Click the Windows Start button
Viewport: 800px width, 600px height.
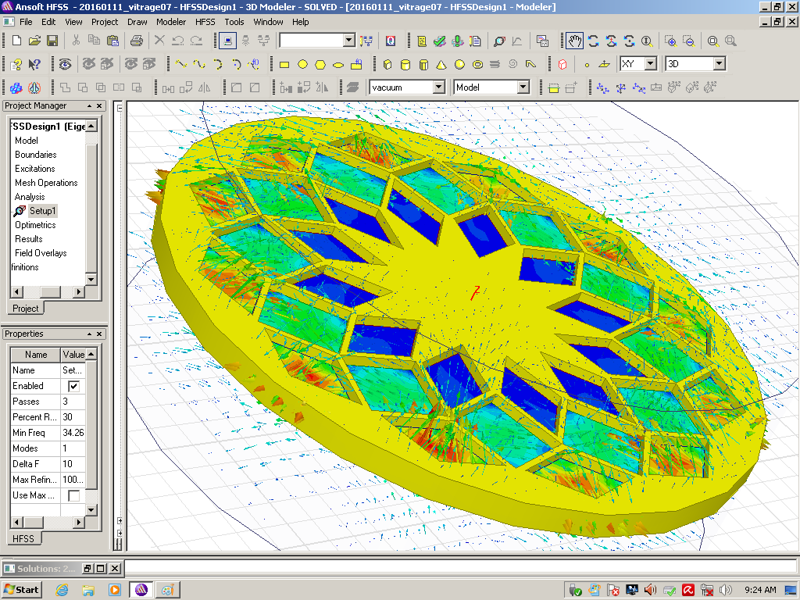click(x=22, y=589)
